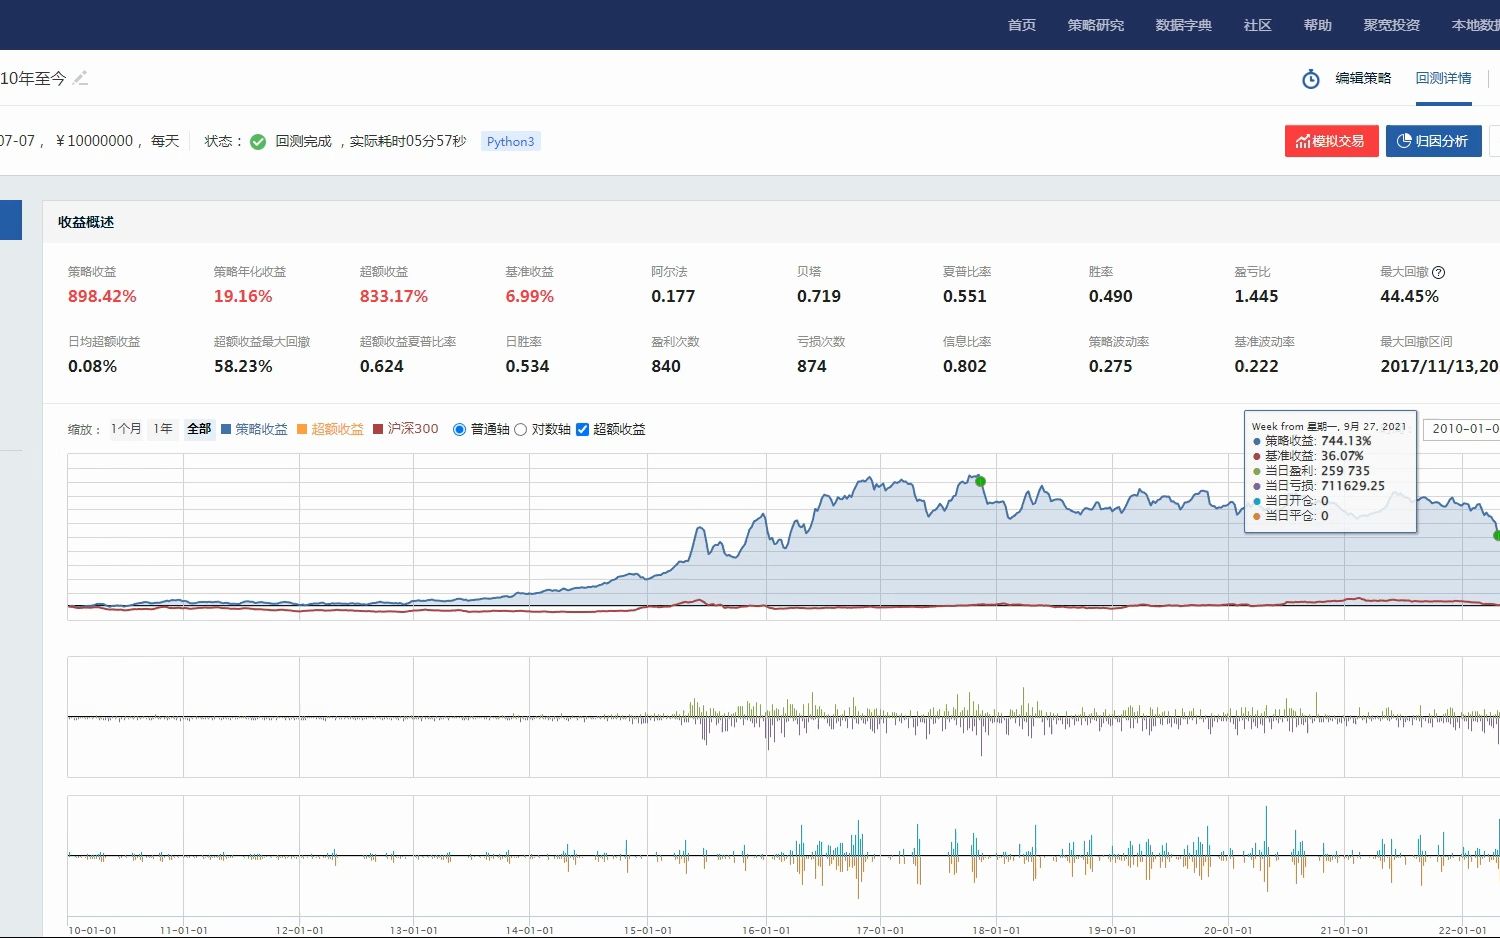1500x938 pixels.
Task: Click the 阿尔法 value 0.177
Action: [x=673, y=296]
